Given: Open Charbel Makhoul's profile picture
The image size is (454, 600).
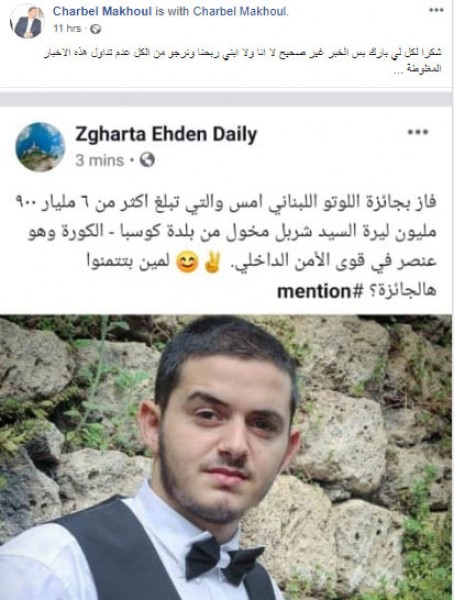Looking at the screenshot, I should coord(28,21).
